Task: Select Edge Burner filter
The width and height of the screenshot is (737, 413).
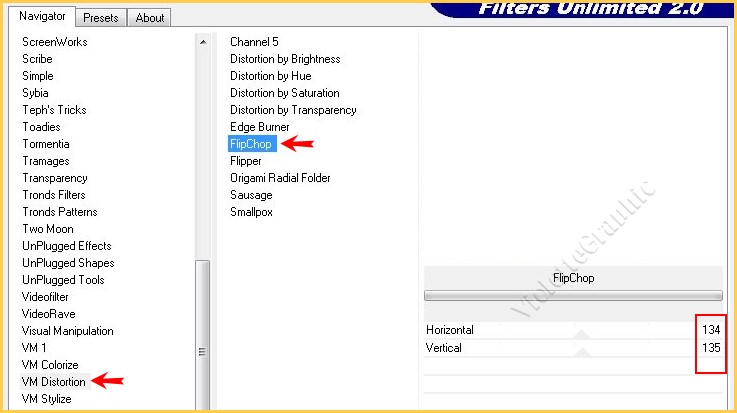Action: [x=259, y=127]
